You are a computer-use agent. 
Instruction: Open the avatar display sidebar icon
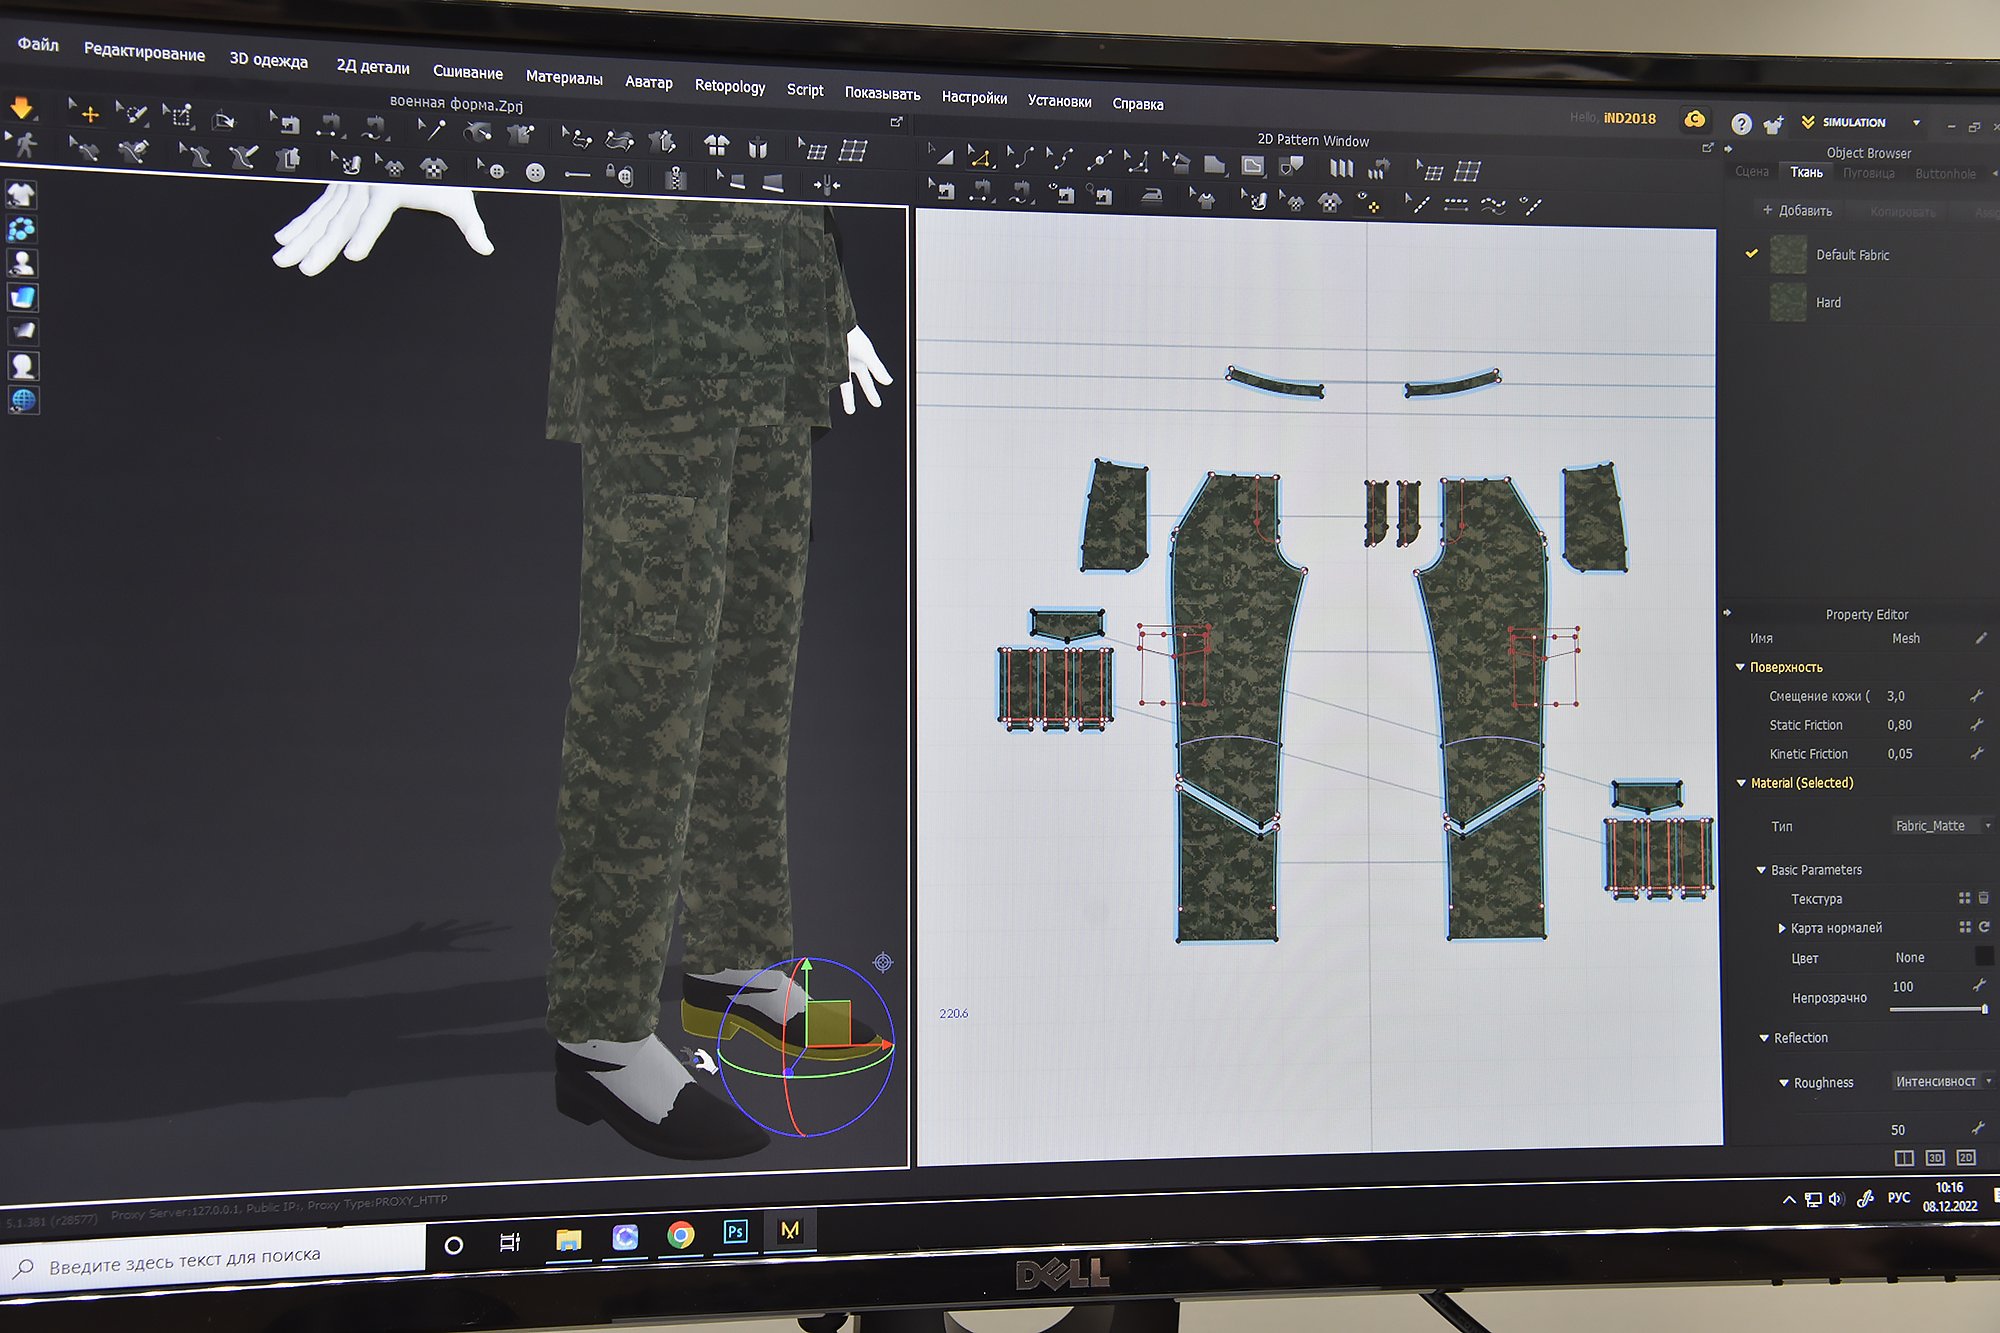pos(21,263)
